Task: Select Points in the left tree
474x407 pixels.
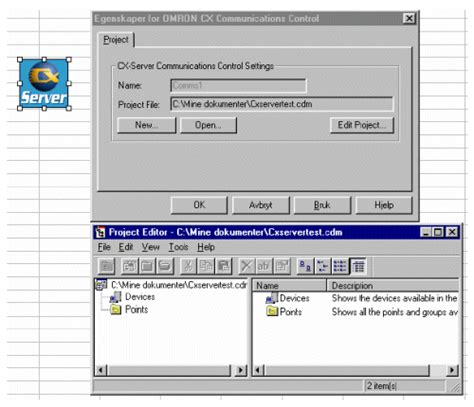Action: coord(136,310)
